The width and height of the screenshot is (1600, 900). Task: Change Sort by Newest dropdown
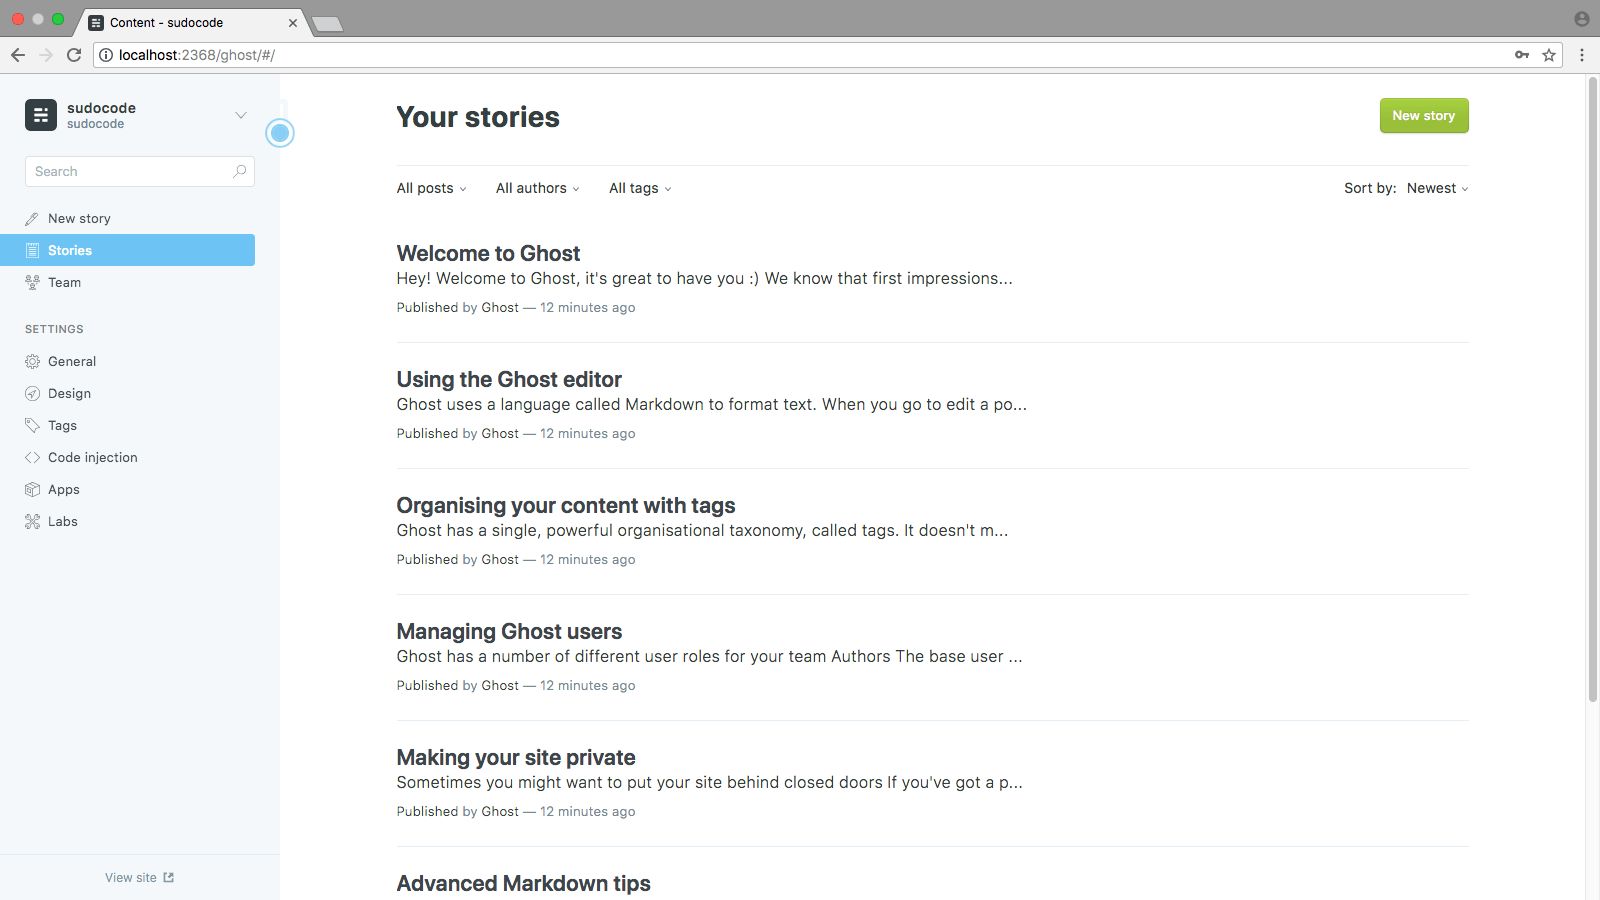pos(1437,188)
